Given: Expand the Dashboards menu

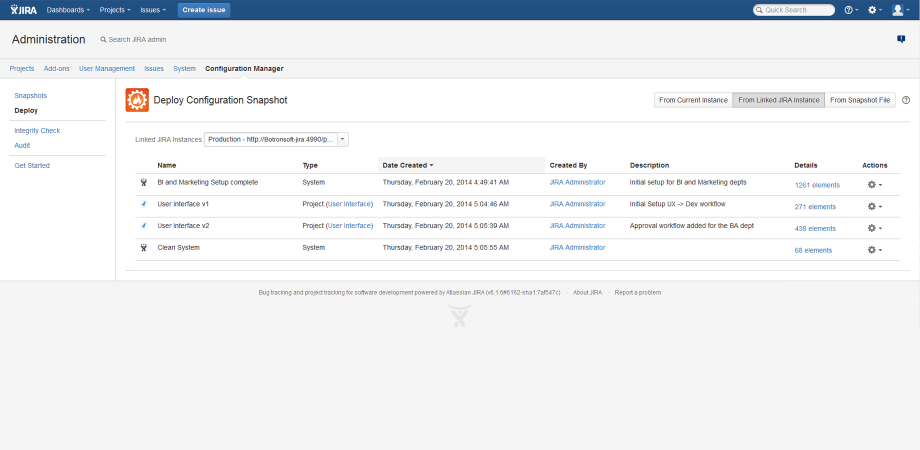Looking at the screenshot, I should pyautogui.click(x=69, y=10).
